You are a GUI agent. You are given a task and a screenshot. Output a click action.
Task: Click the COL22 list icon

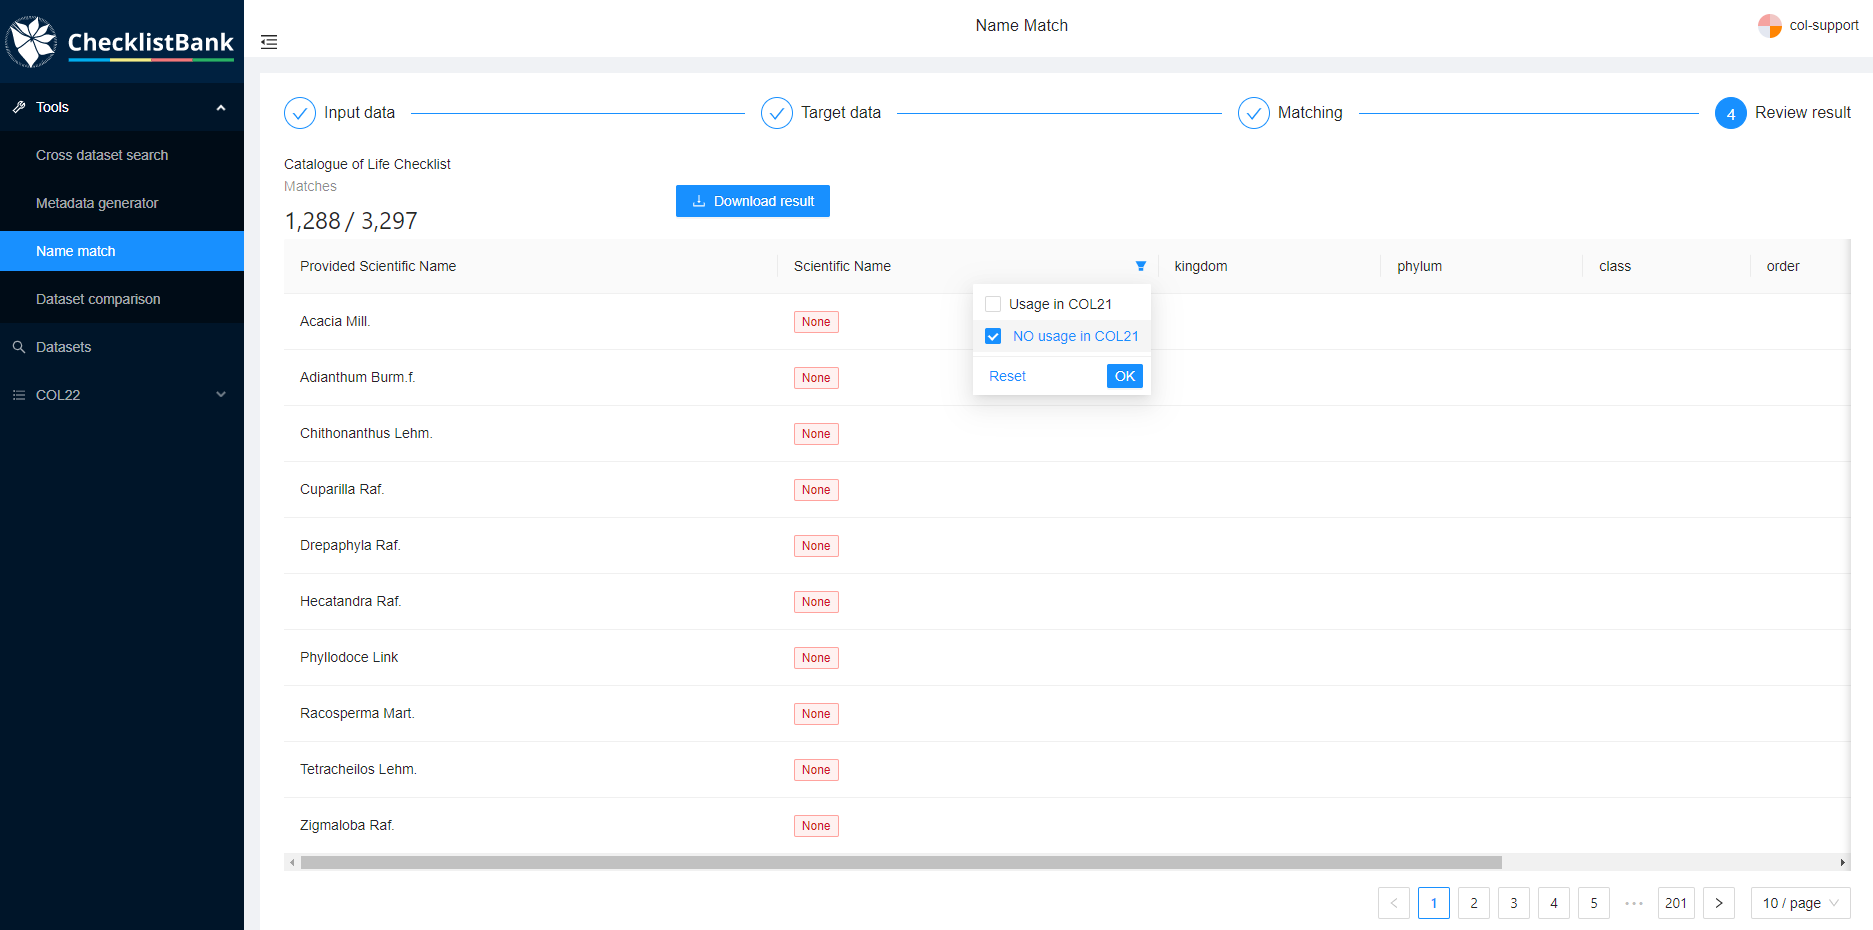click(x=19, y=395)
